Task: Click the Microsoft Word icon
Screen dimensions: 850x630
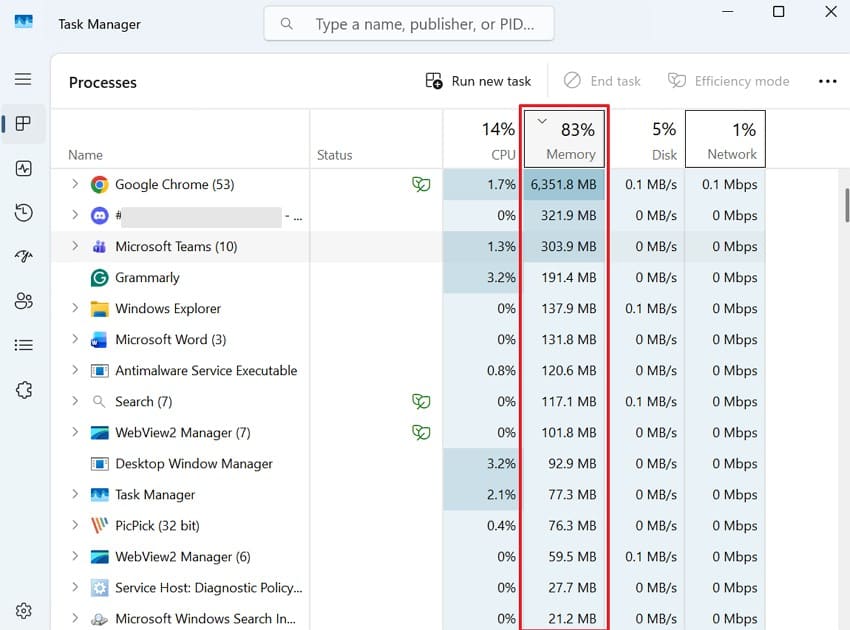Action: [99, 340]
